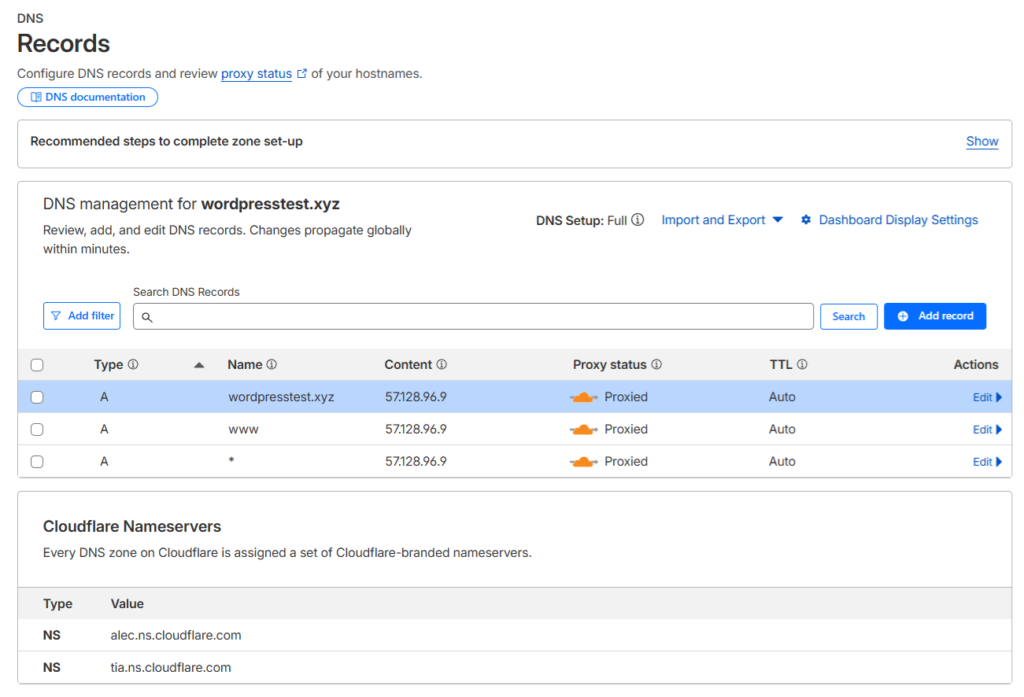The height and width of the screenshot is (697, 1024).
Task: Click the 57.128.96.9 content in the www row
Action: click(x=415, y=429)
